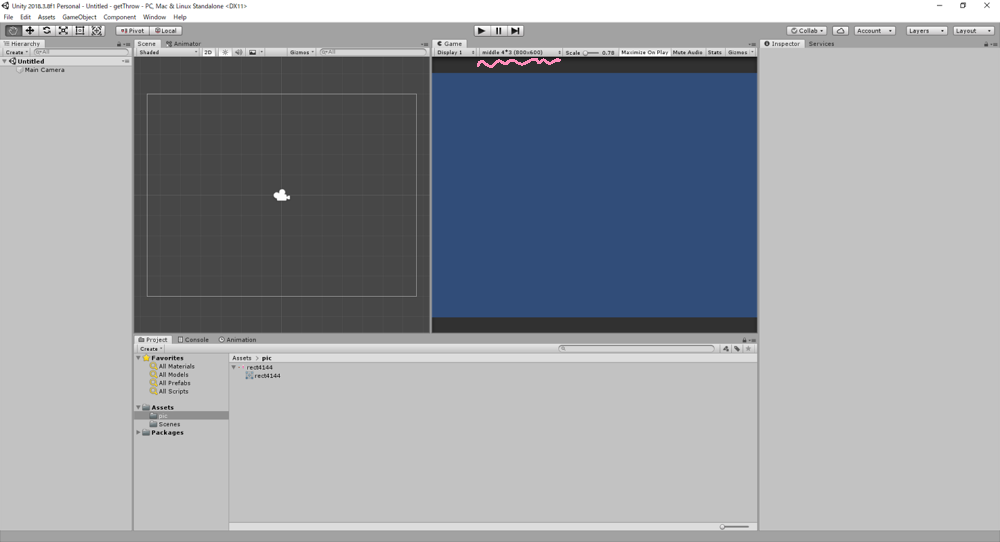The image size is (1000, 542).
Task: Toggle Mute Audio in Game view
Action: coord(688,52)
